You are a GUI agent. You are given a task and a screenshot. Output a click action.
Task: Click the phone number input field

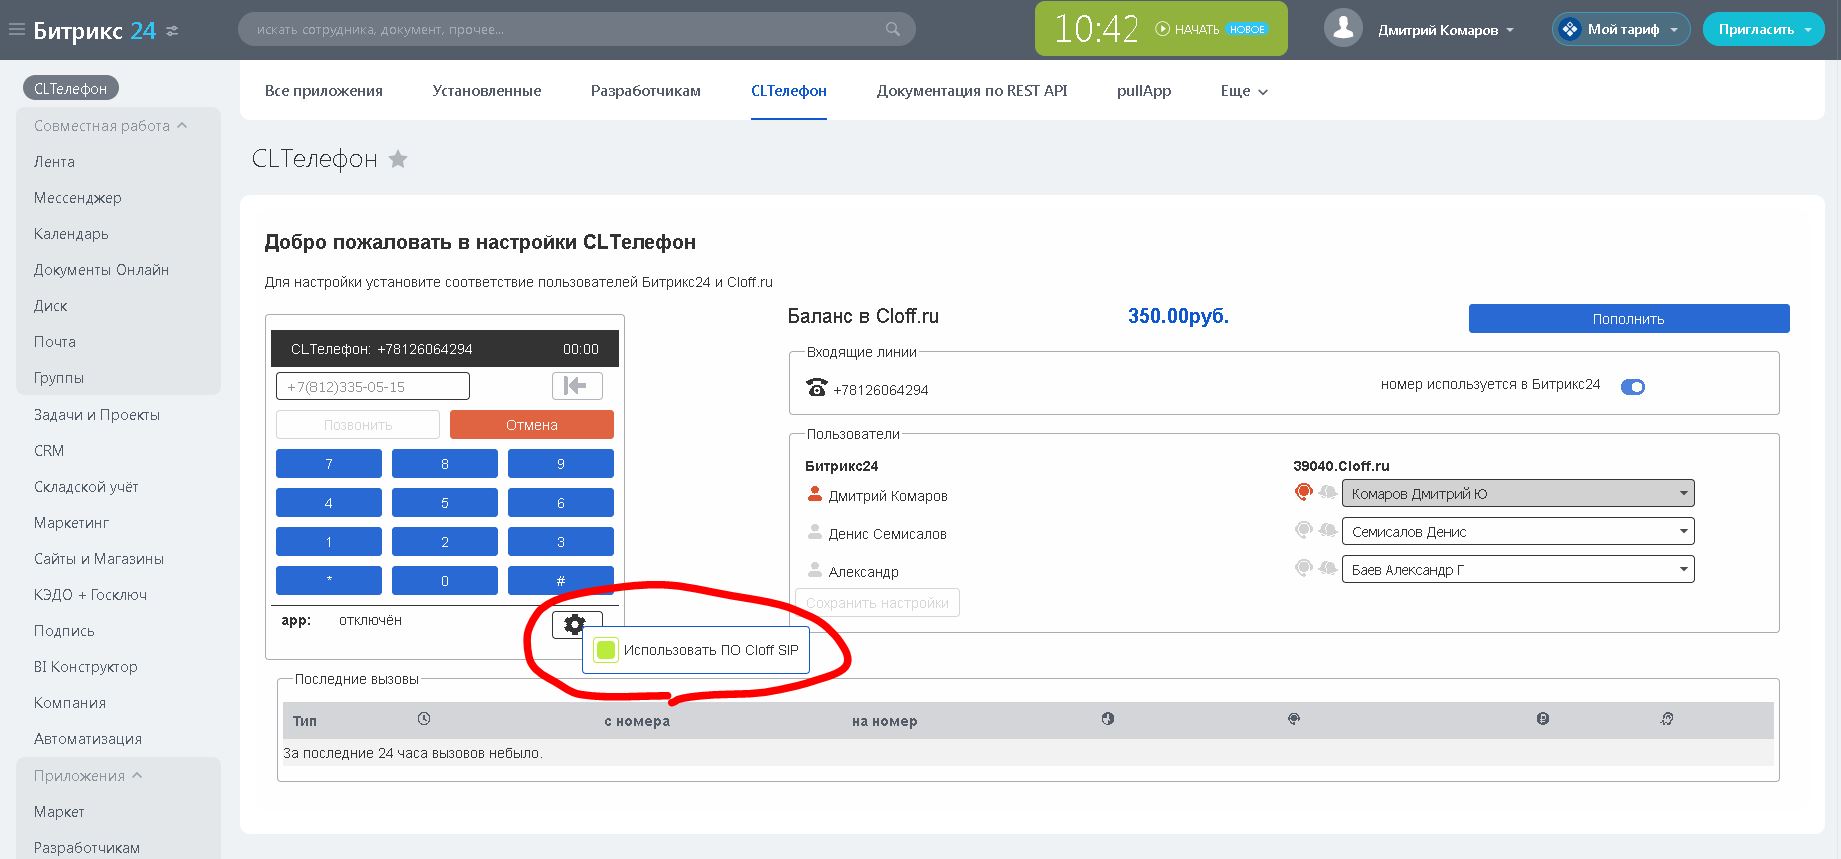(x=373, y=386)
